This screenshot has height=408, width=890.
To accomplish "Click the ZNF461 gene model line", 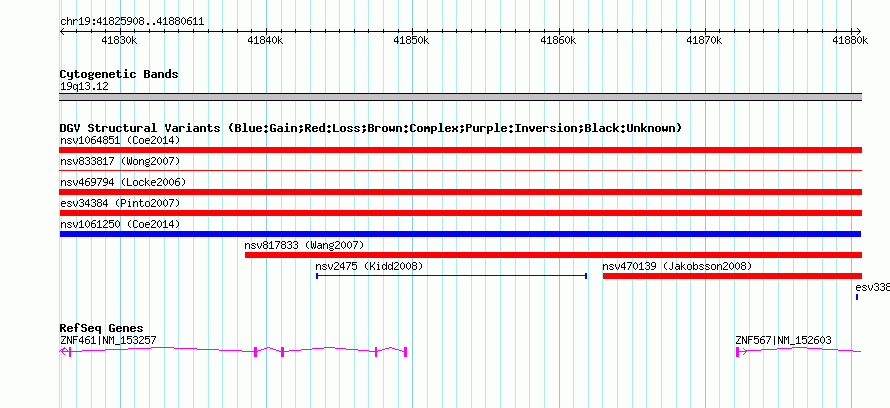I will point(233,351).
